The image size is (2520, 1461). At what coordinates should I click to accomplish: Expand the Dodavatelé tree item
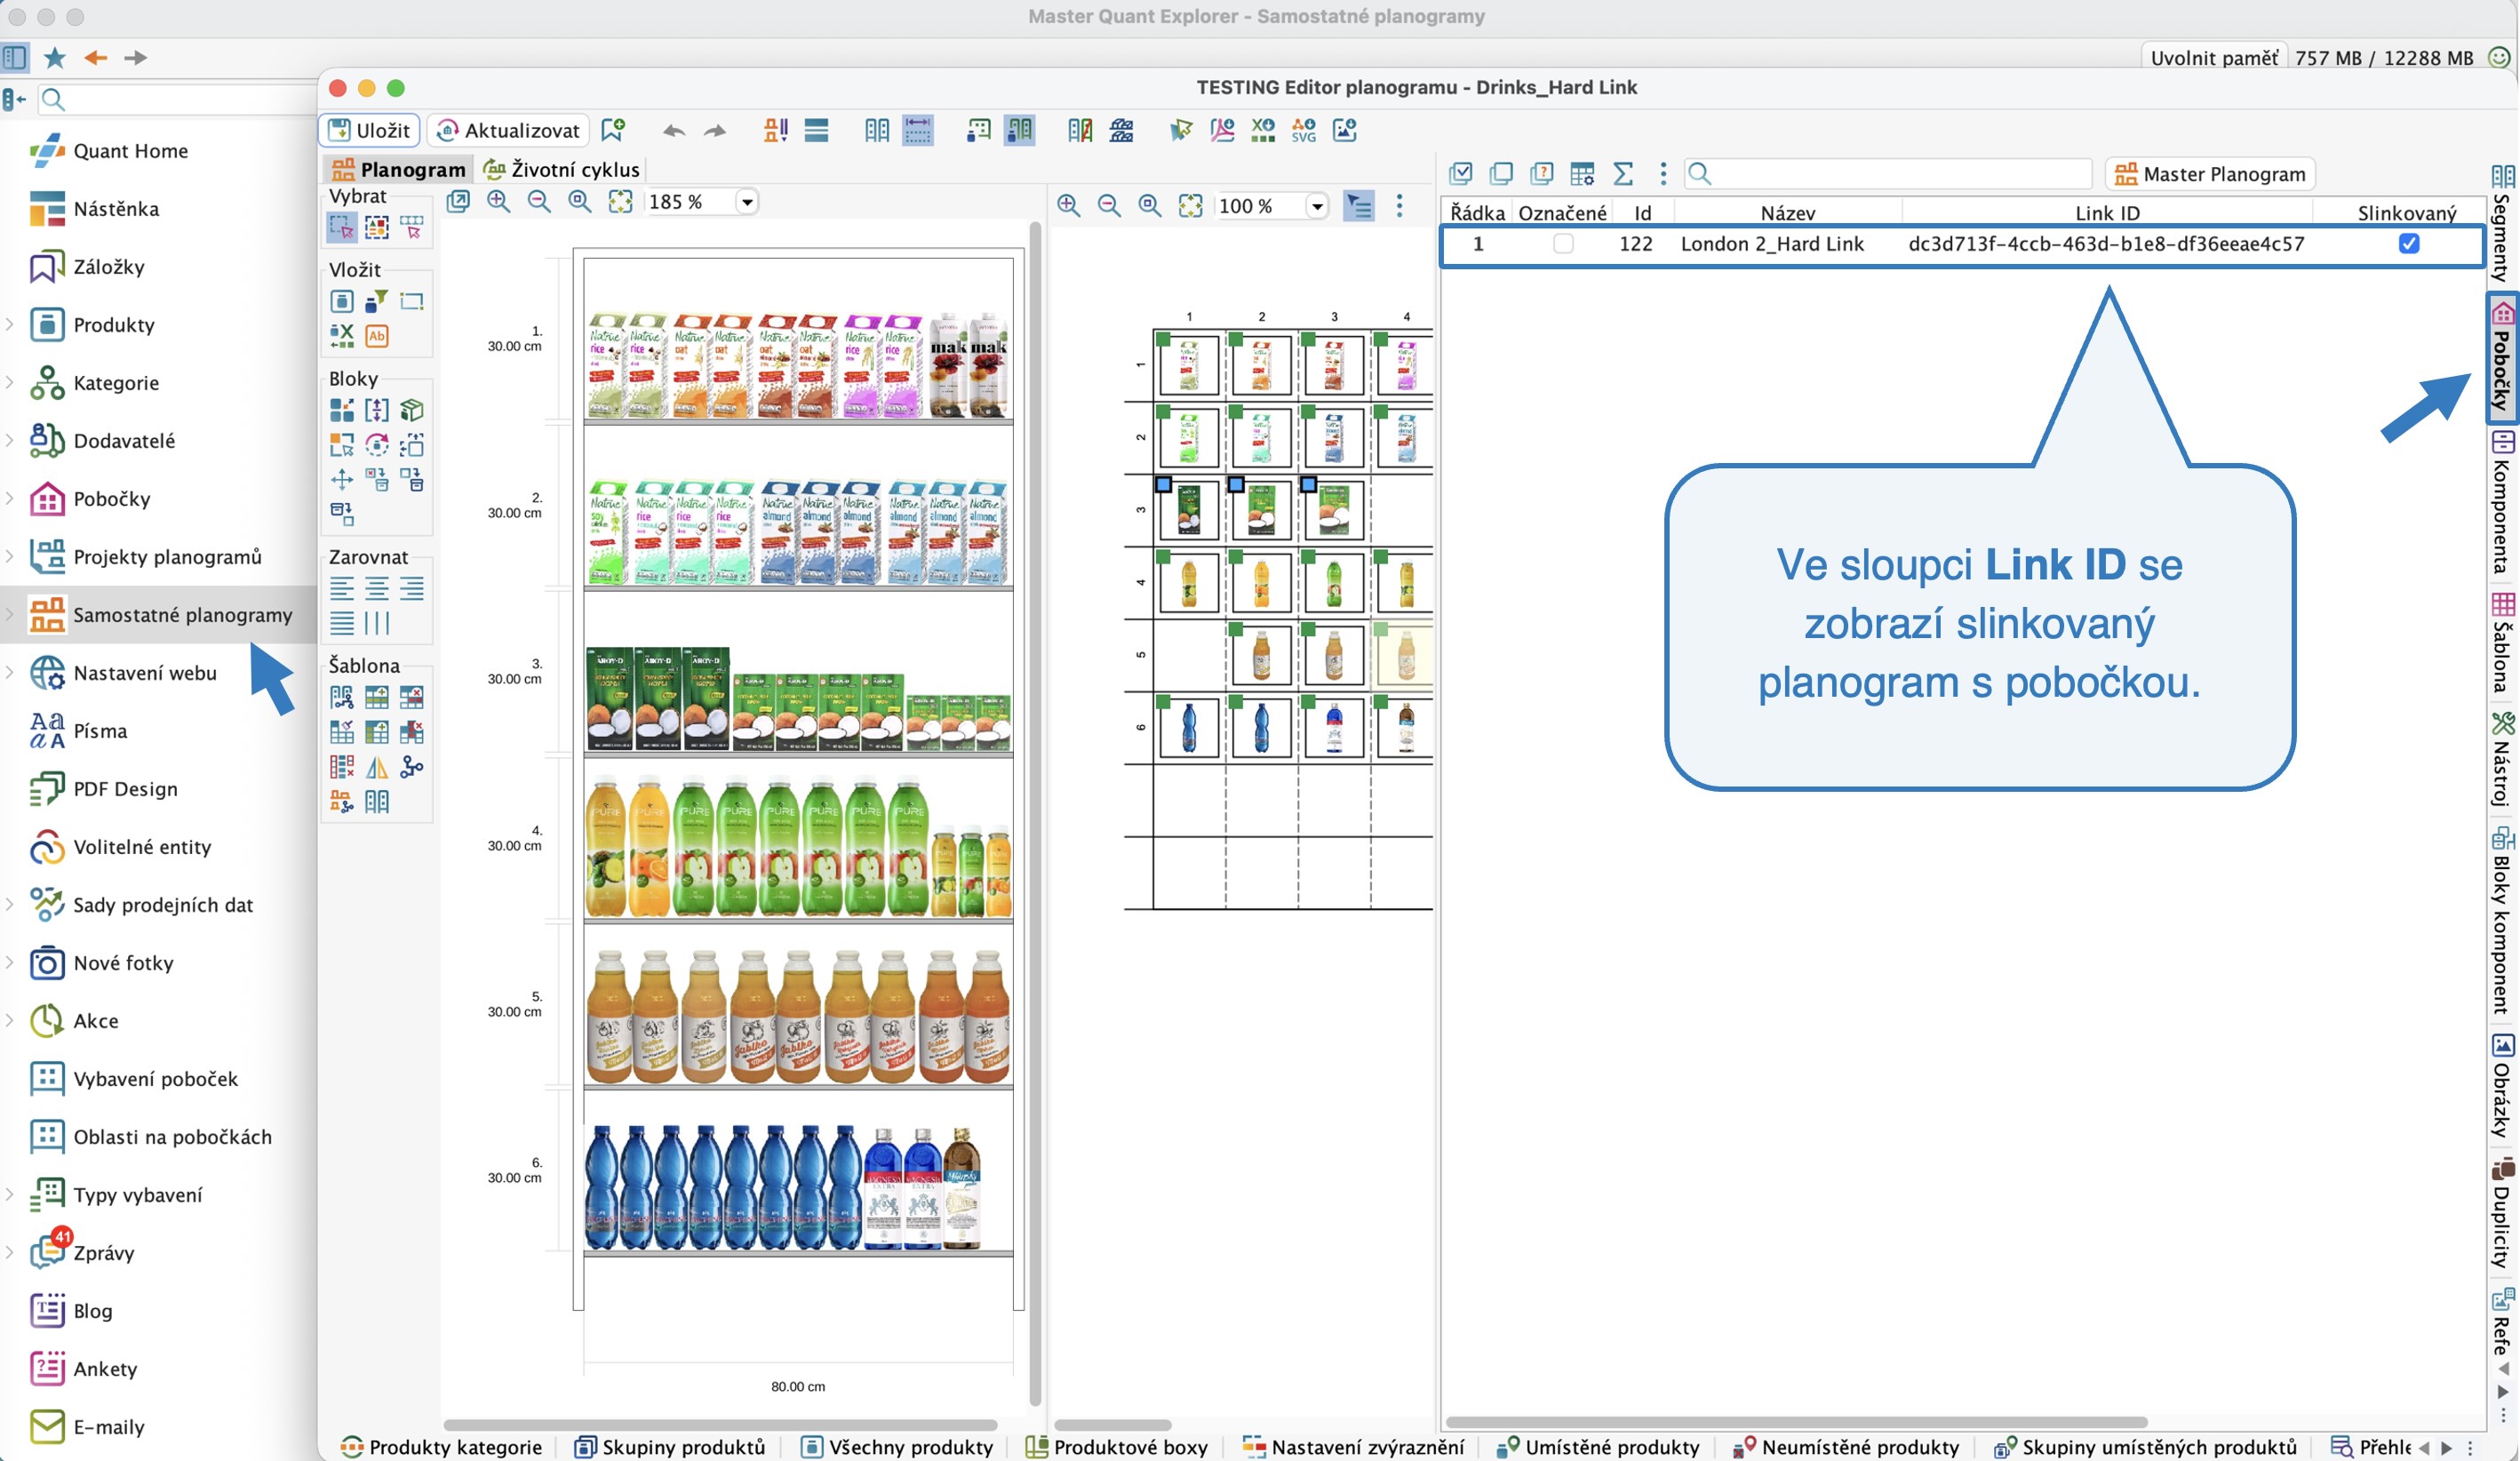(x=10, y=440)
